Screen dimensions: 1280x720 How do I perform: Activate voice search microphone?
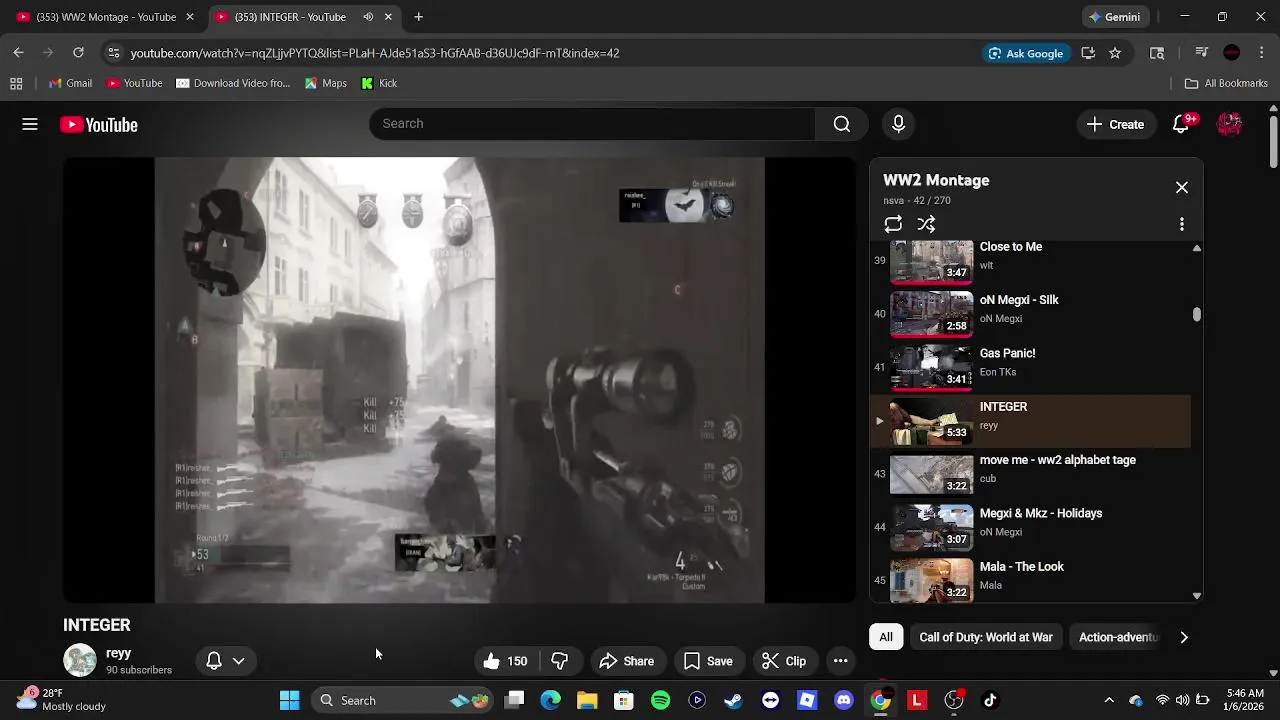(x=898, y=124)
